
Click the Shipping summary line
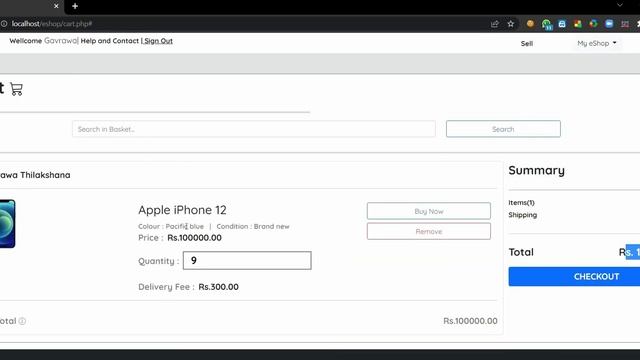coord(522,215)
